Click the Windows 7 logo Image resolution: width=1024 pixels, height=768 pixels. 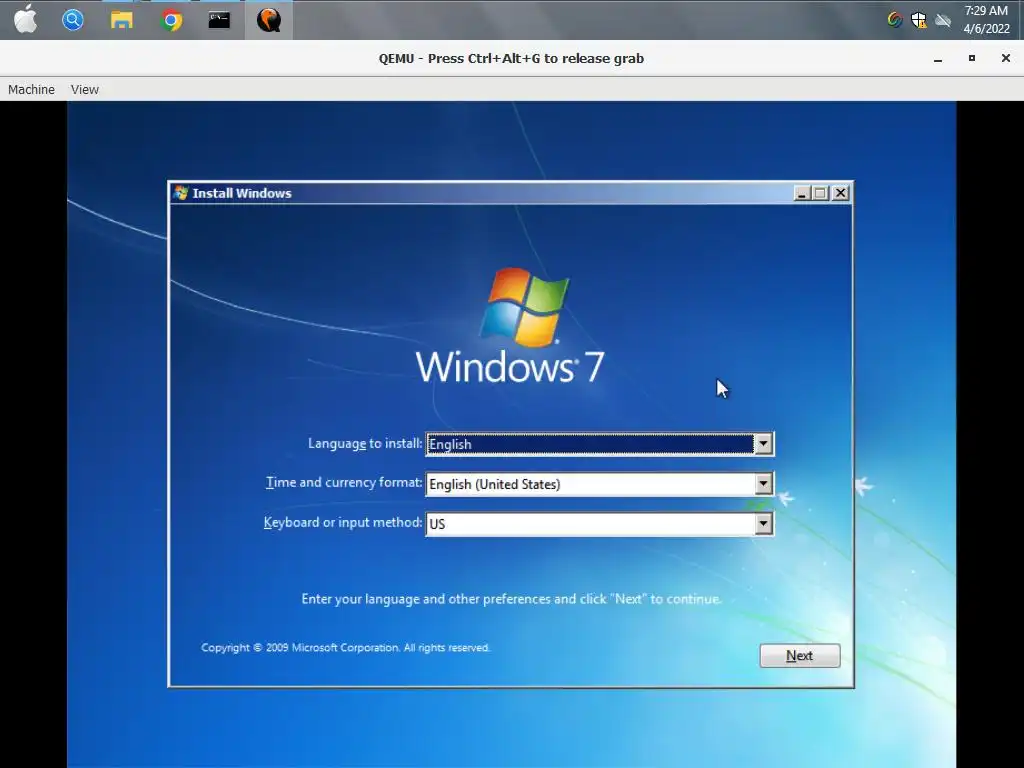click(x=511, y=325)
